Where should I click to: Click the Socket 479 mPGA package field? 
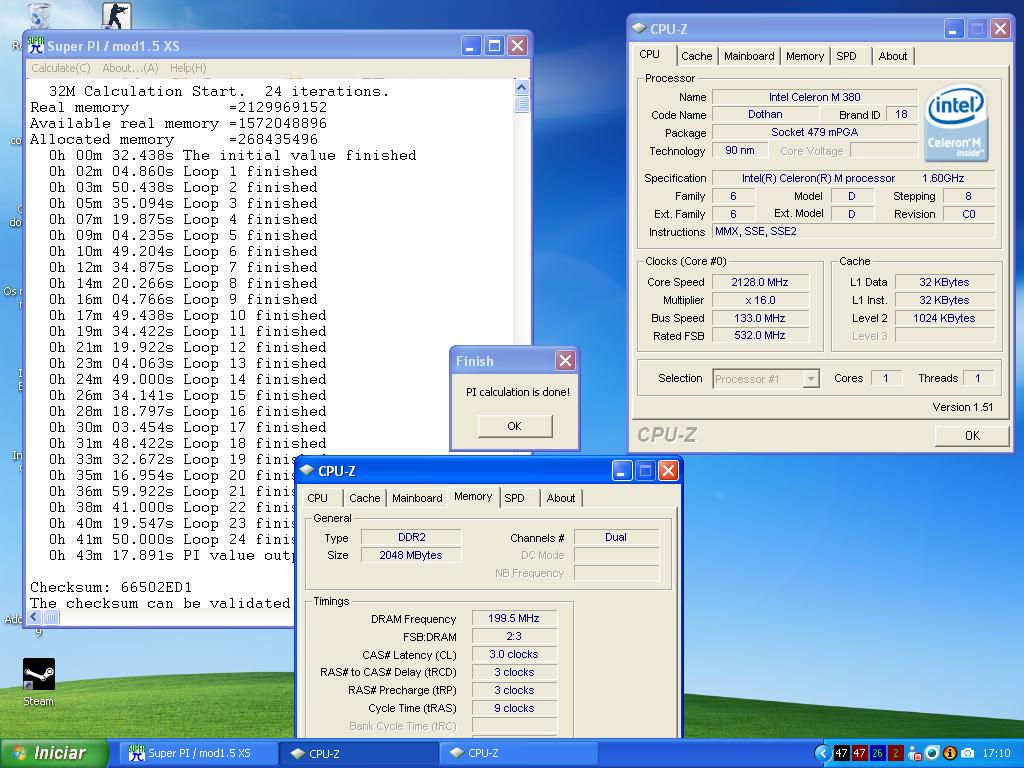[x=814, y=132]
